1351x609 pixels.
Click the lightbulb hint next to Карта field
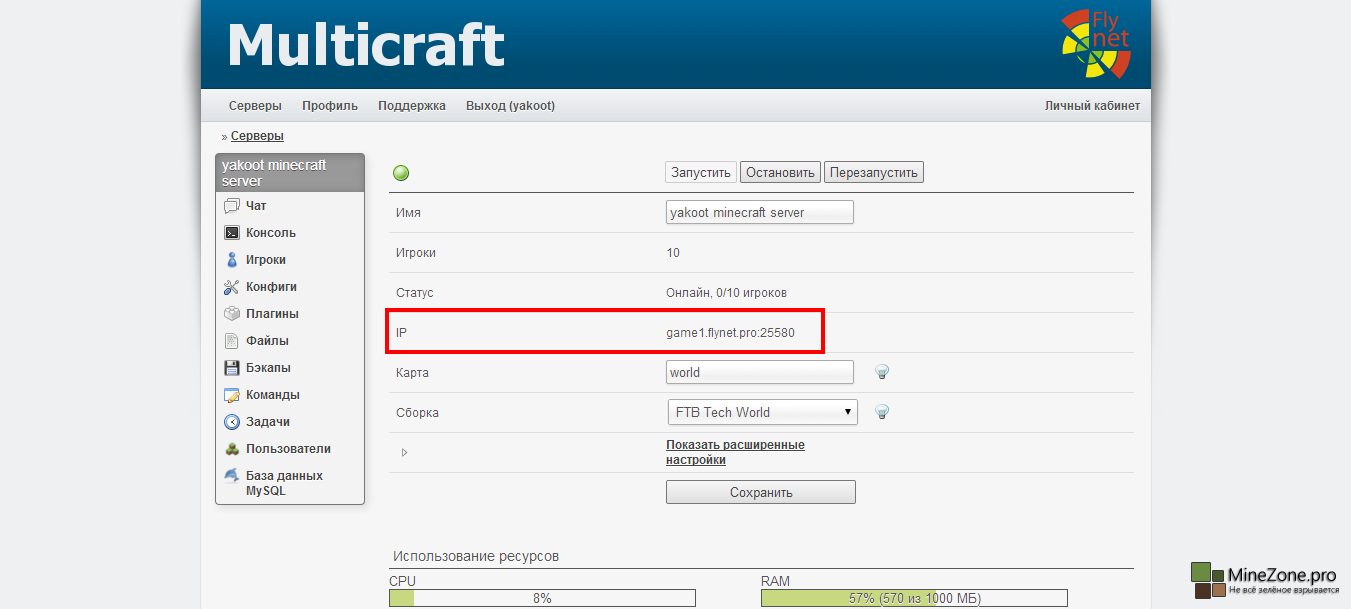[x=882, y=372]
